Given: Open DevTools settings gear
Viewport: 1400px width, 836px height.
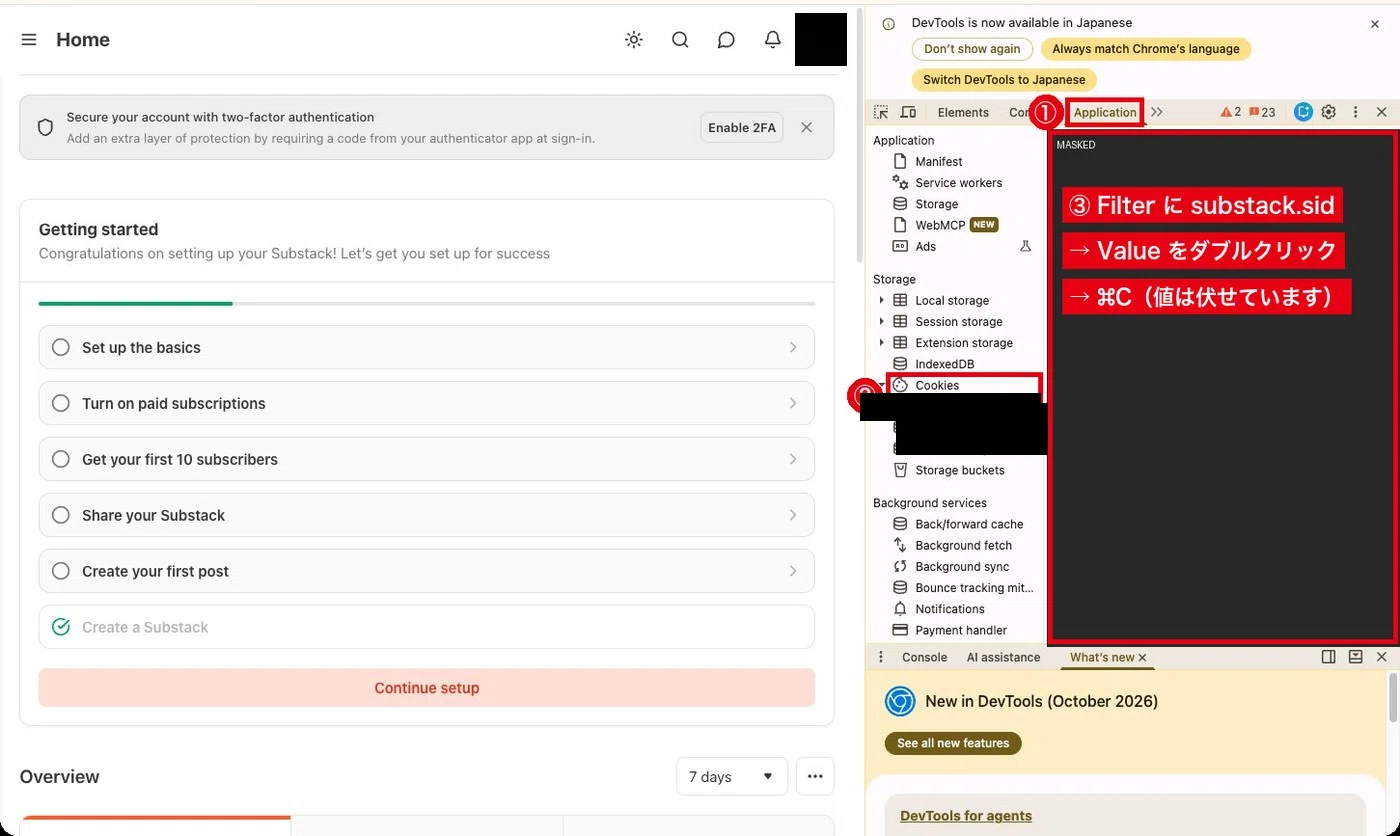Looking at the screenshot, I should point(1329,112).
